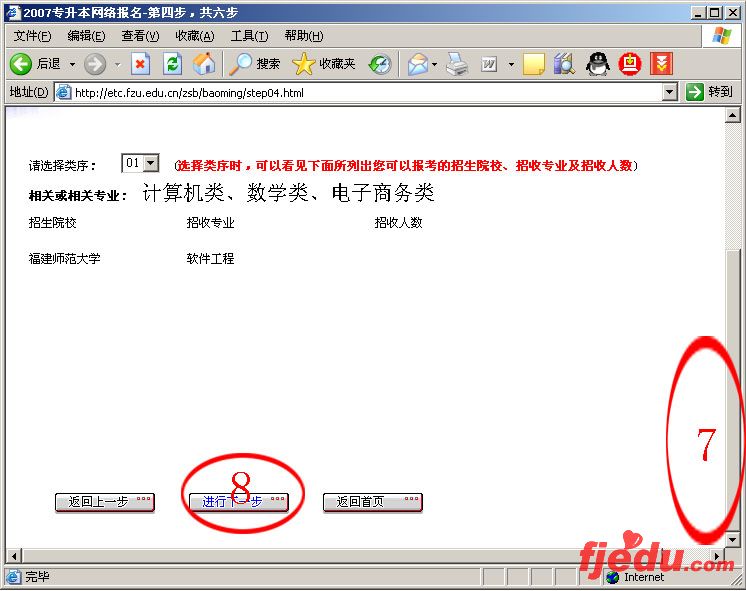Expand the address bar URL dropdown arrow

point(670,92)
